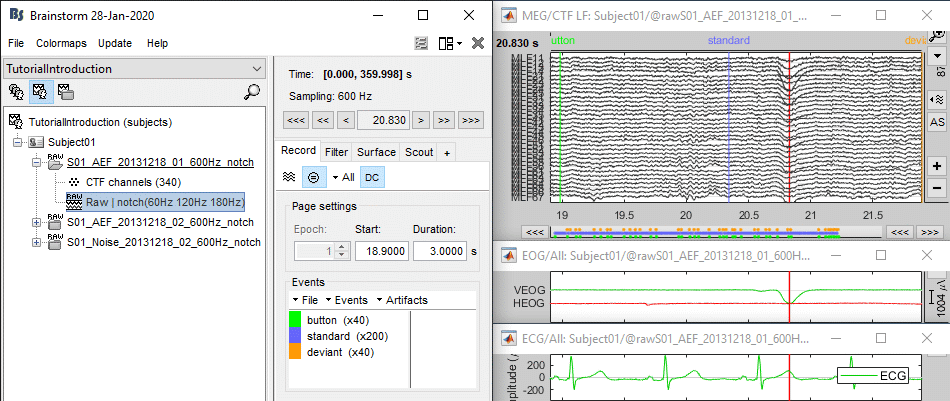This screenshot has height=401, width=950.
Task: Expand the S01_Noise_20131218_02_600Hz_notch folder
Action: point(37,242)
